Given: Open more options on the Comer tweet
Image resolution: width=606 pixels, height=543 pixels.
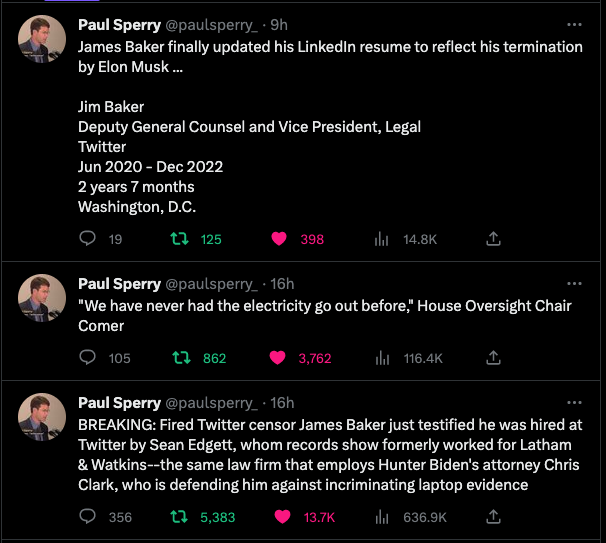Looking at the screenshot, I should pos(574,283).
